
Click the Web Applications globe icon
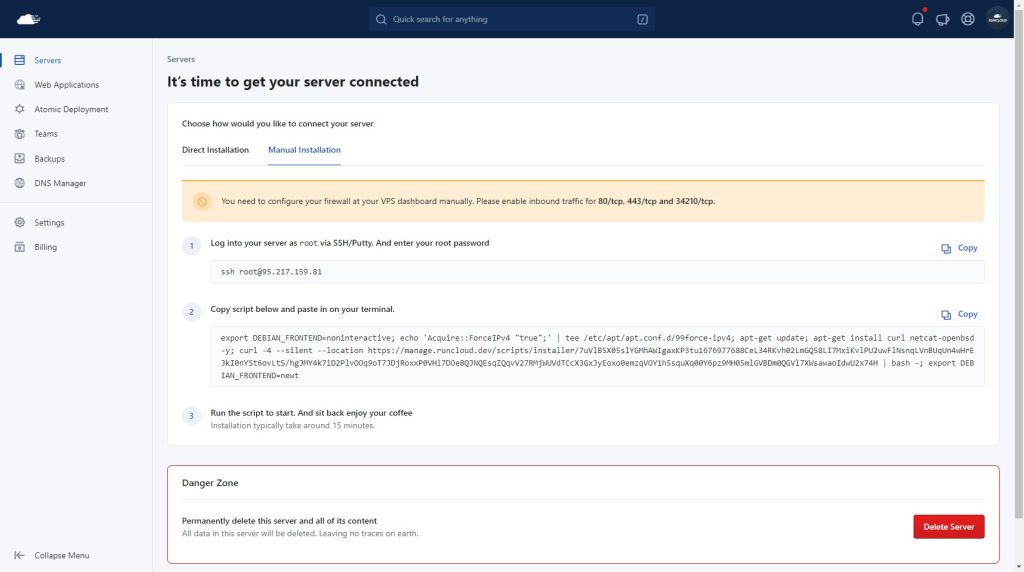pyautogui.click(x=20, y=85)
